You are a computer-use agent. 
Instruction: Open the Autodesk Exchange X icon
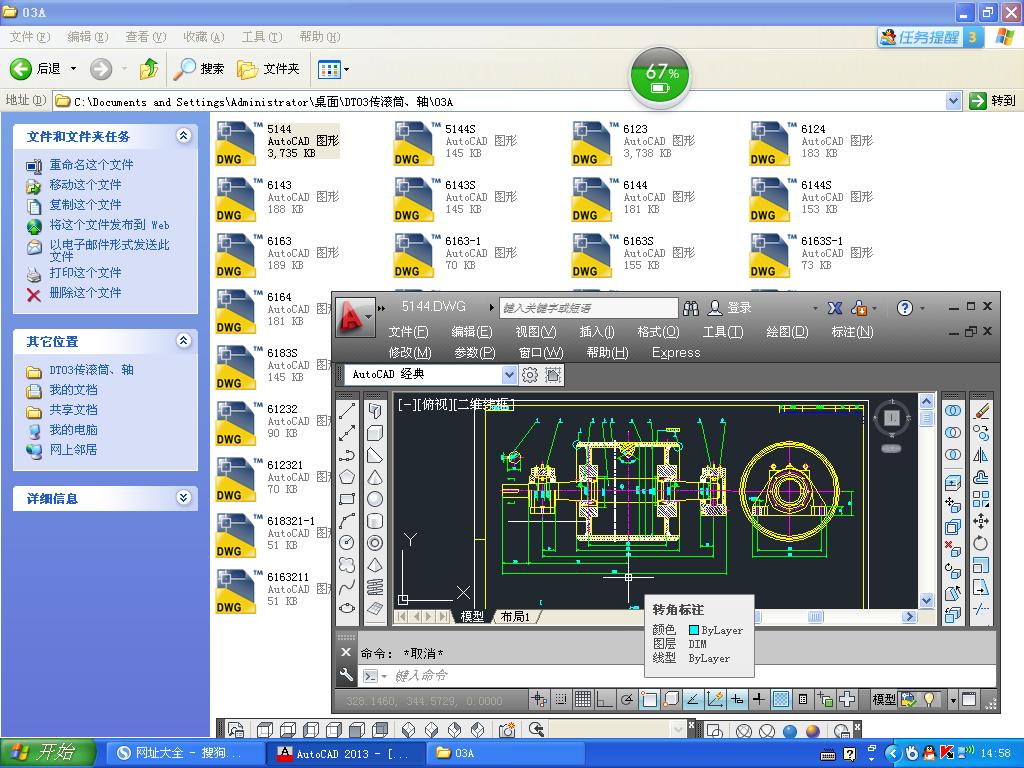835,308
